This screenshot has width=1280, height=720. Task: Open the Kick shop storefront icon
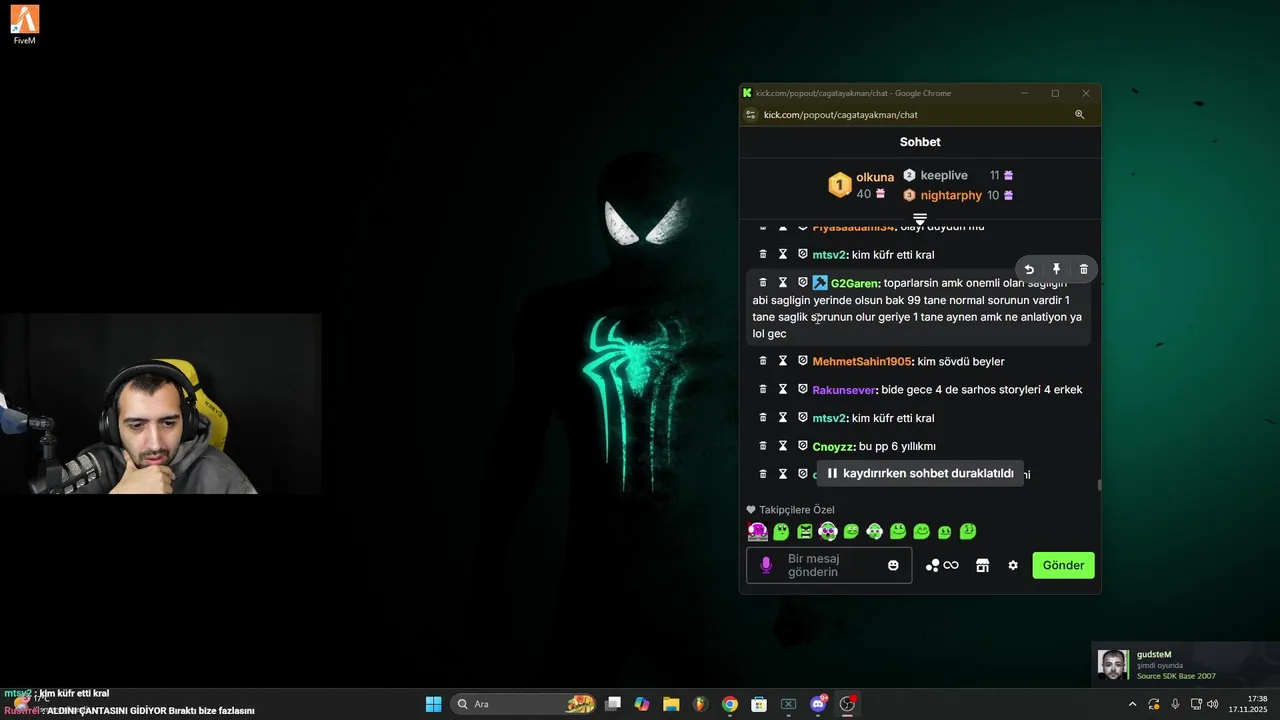982,565
